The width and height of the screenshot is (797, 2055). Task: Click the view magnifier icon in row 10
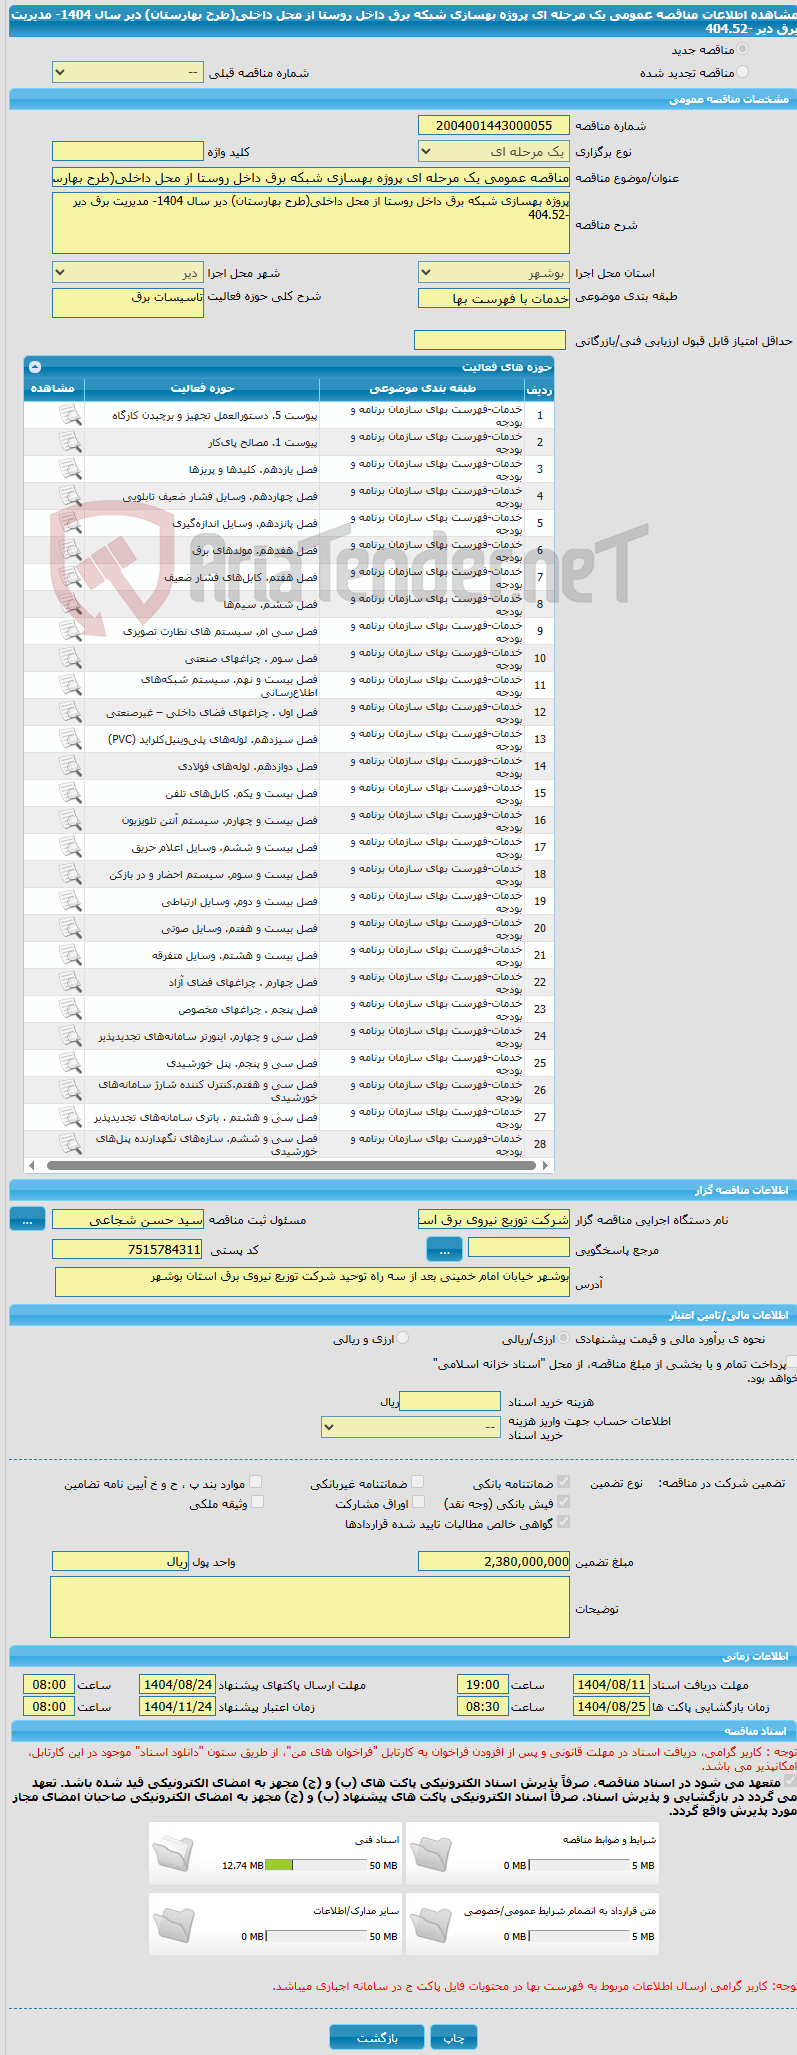(x=70, y=658)
